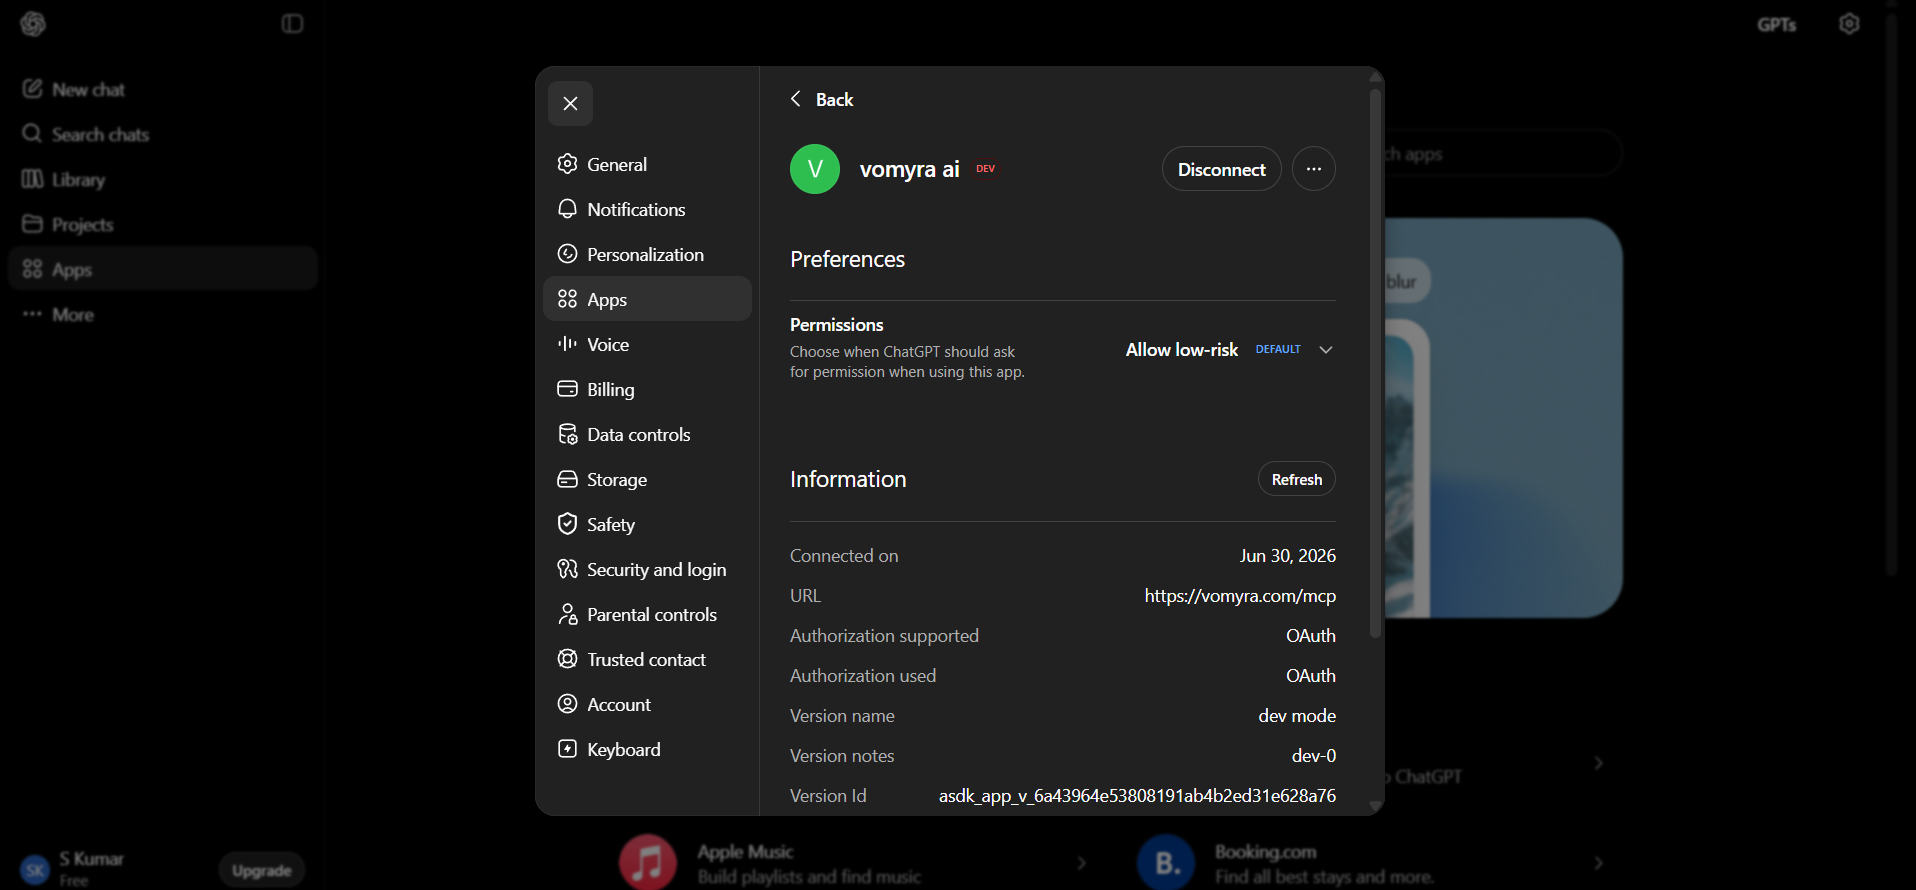Click the New chat compose icon
Screen dimensions: 1916x890
[x=32, y=89]
